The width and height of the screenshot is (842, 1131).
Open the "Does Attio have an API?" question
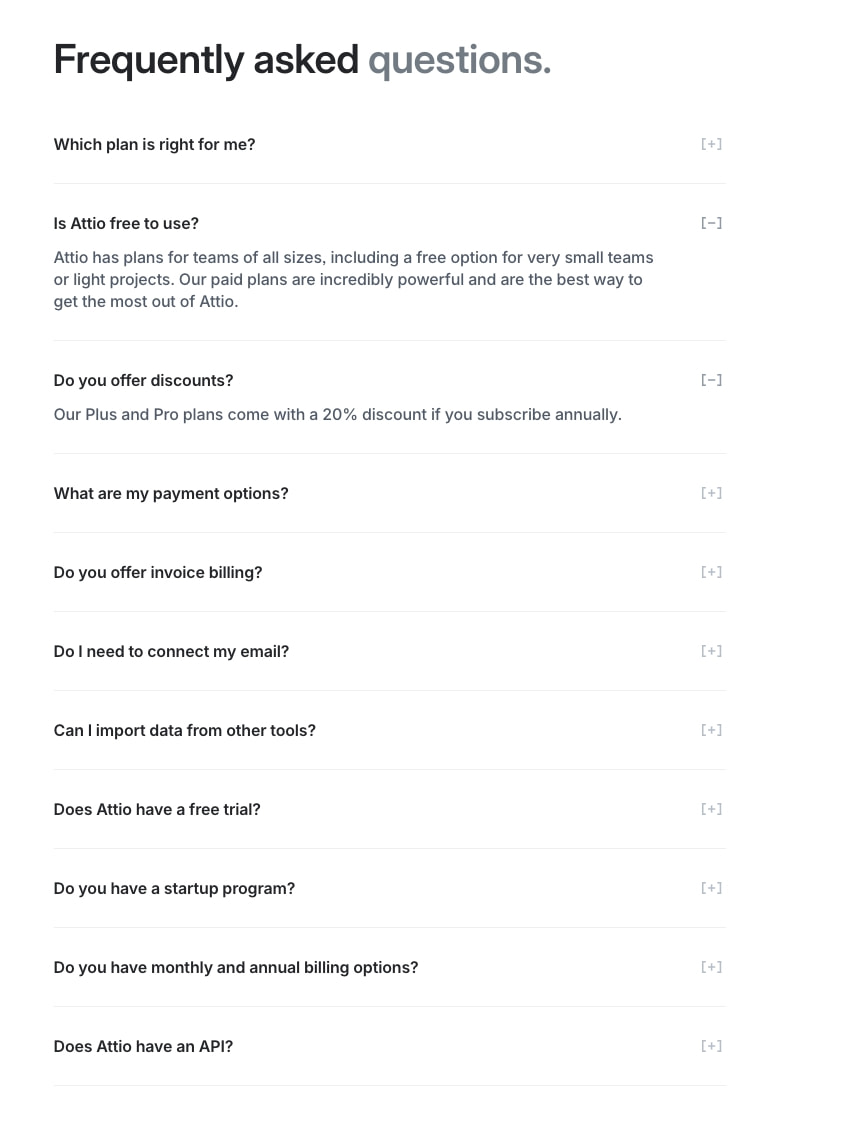144,1046
